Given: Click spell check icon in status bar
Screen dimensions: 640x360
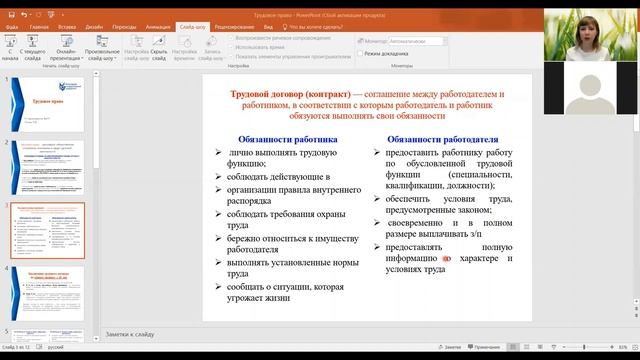Looking at the screenshot, I should [x=39, y=347].
